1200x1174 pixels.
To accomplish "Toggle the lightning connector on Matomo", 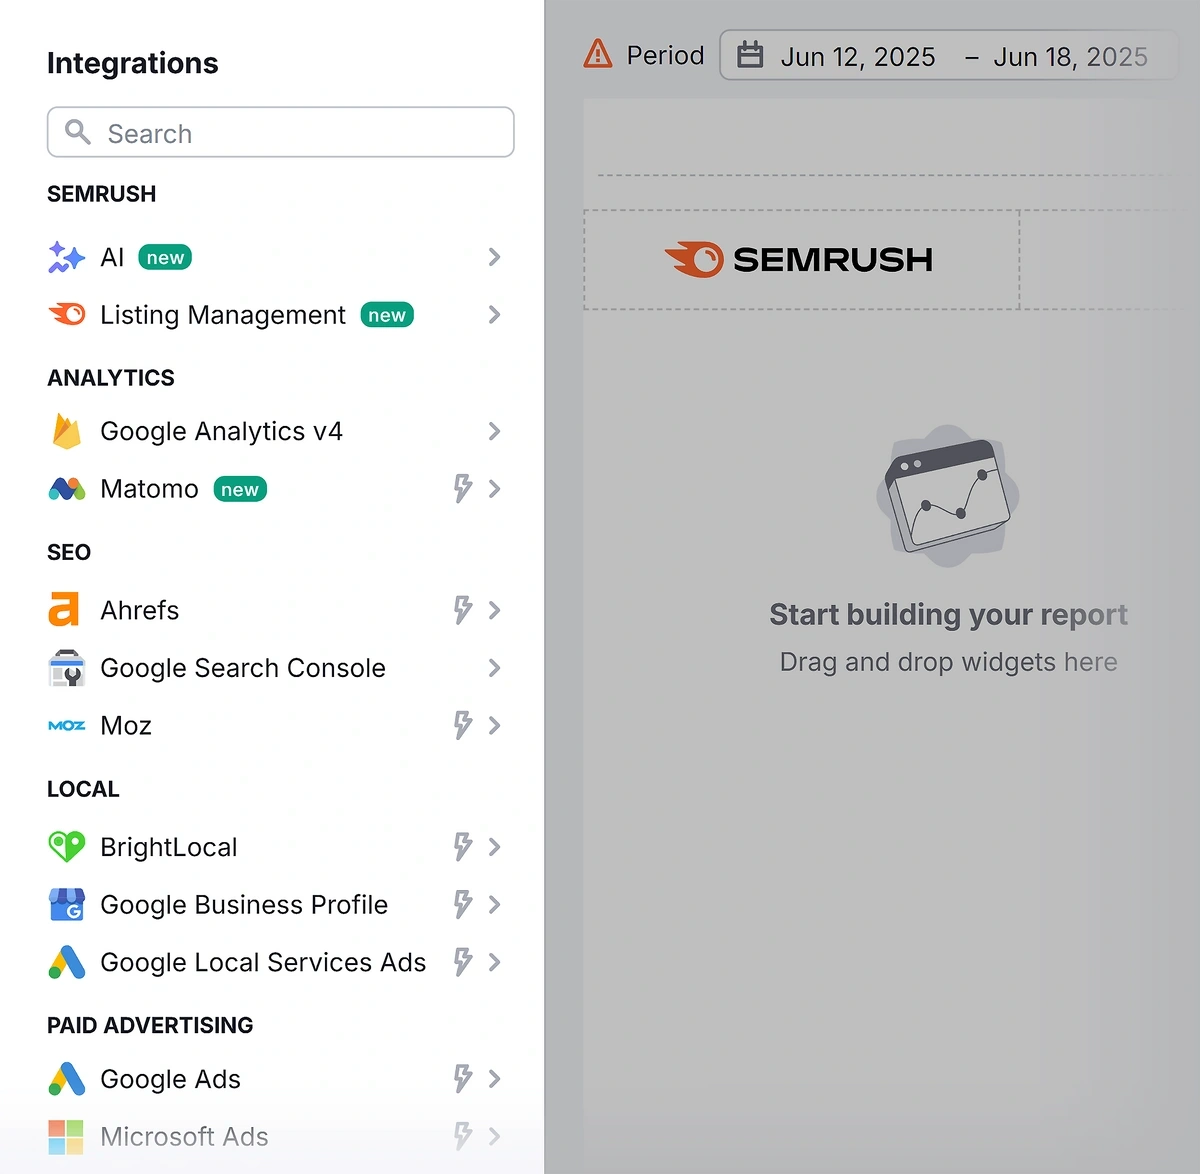I will pyautogui.click(x=461, y=489).
